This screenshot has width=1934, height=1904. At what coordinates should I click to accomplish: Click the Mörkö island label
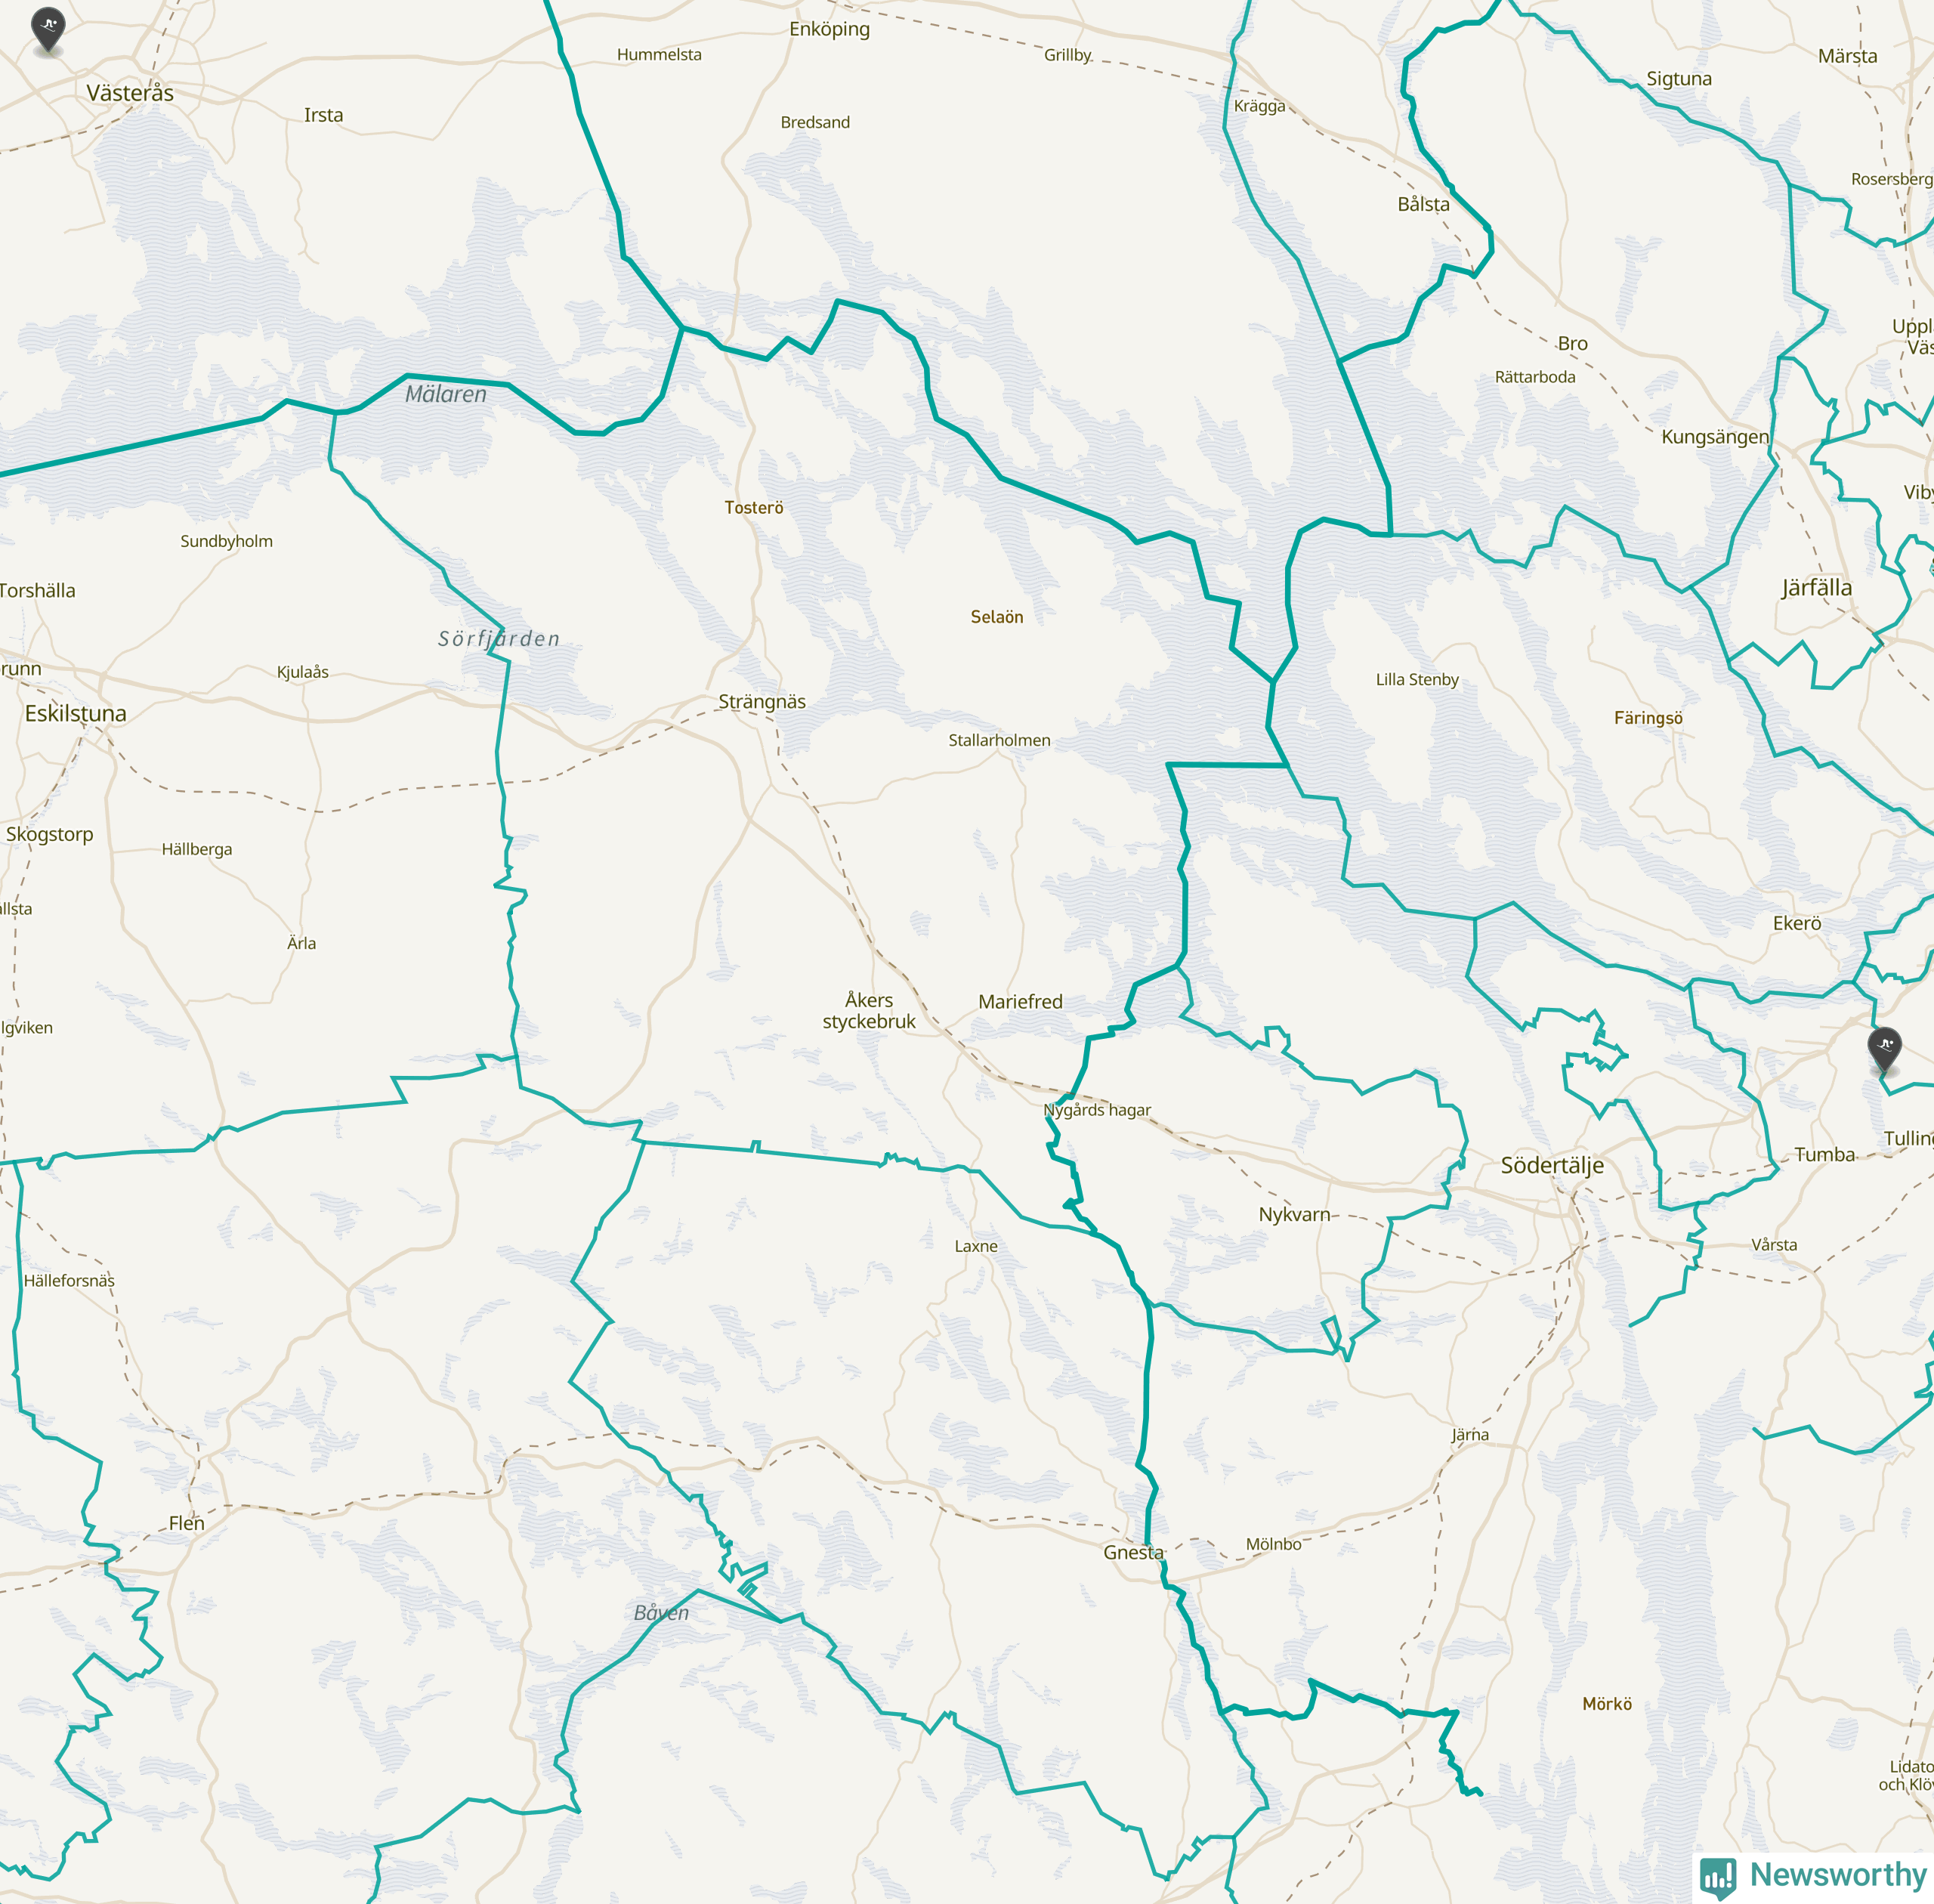[x=1607, y=1704]
